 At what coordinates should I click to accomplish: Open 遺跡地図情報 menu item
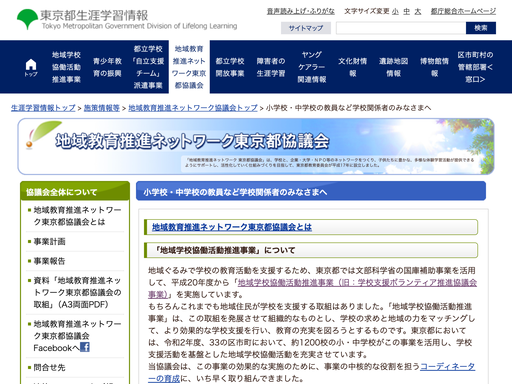394,67
